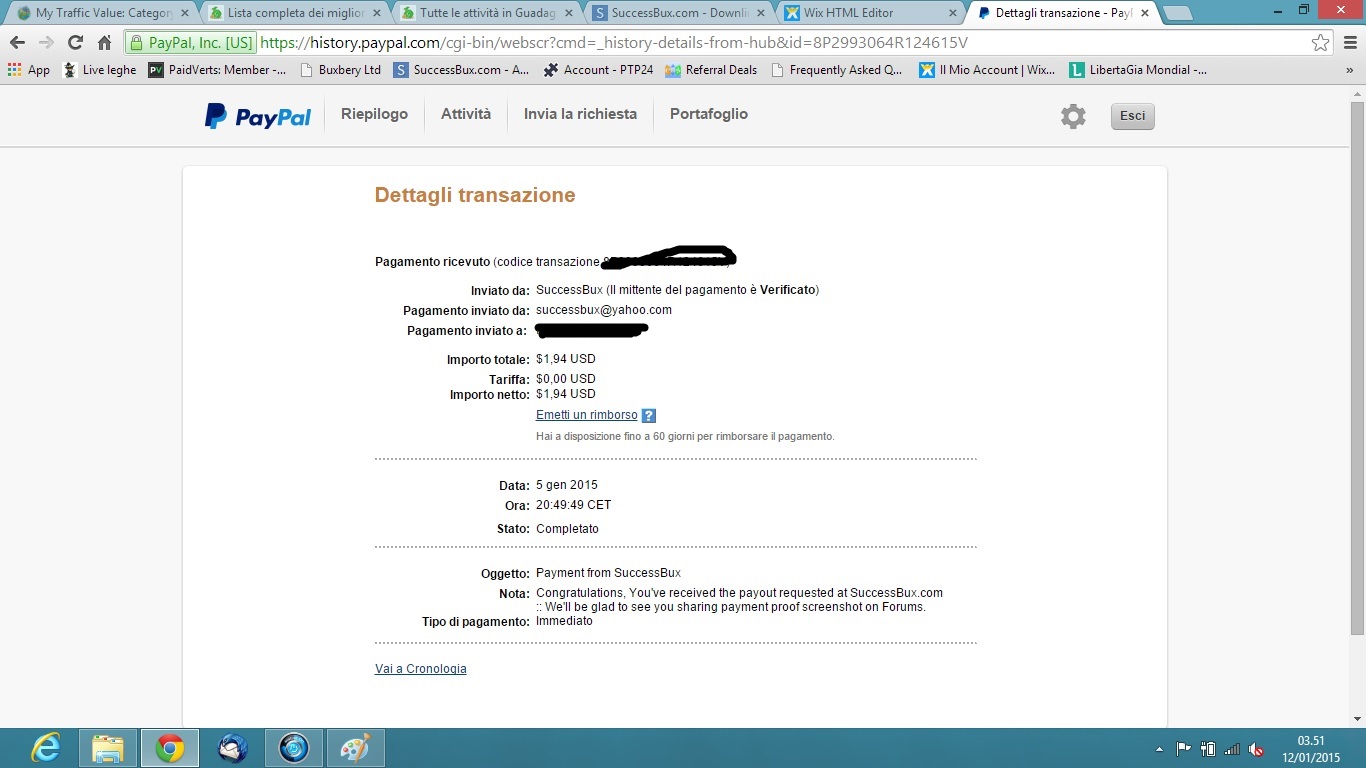This screenshot has height=768, width=1366.
Task: Open LibertaGia Mondial bookmark
Action: tap(1138, 70)
